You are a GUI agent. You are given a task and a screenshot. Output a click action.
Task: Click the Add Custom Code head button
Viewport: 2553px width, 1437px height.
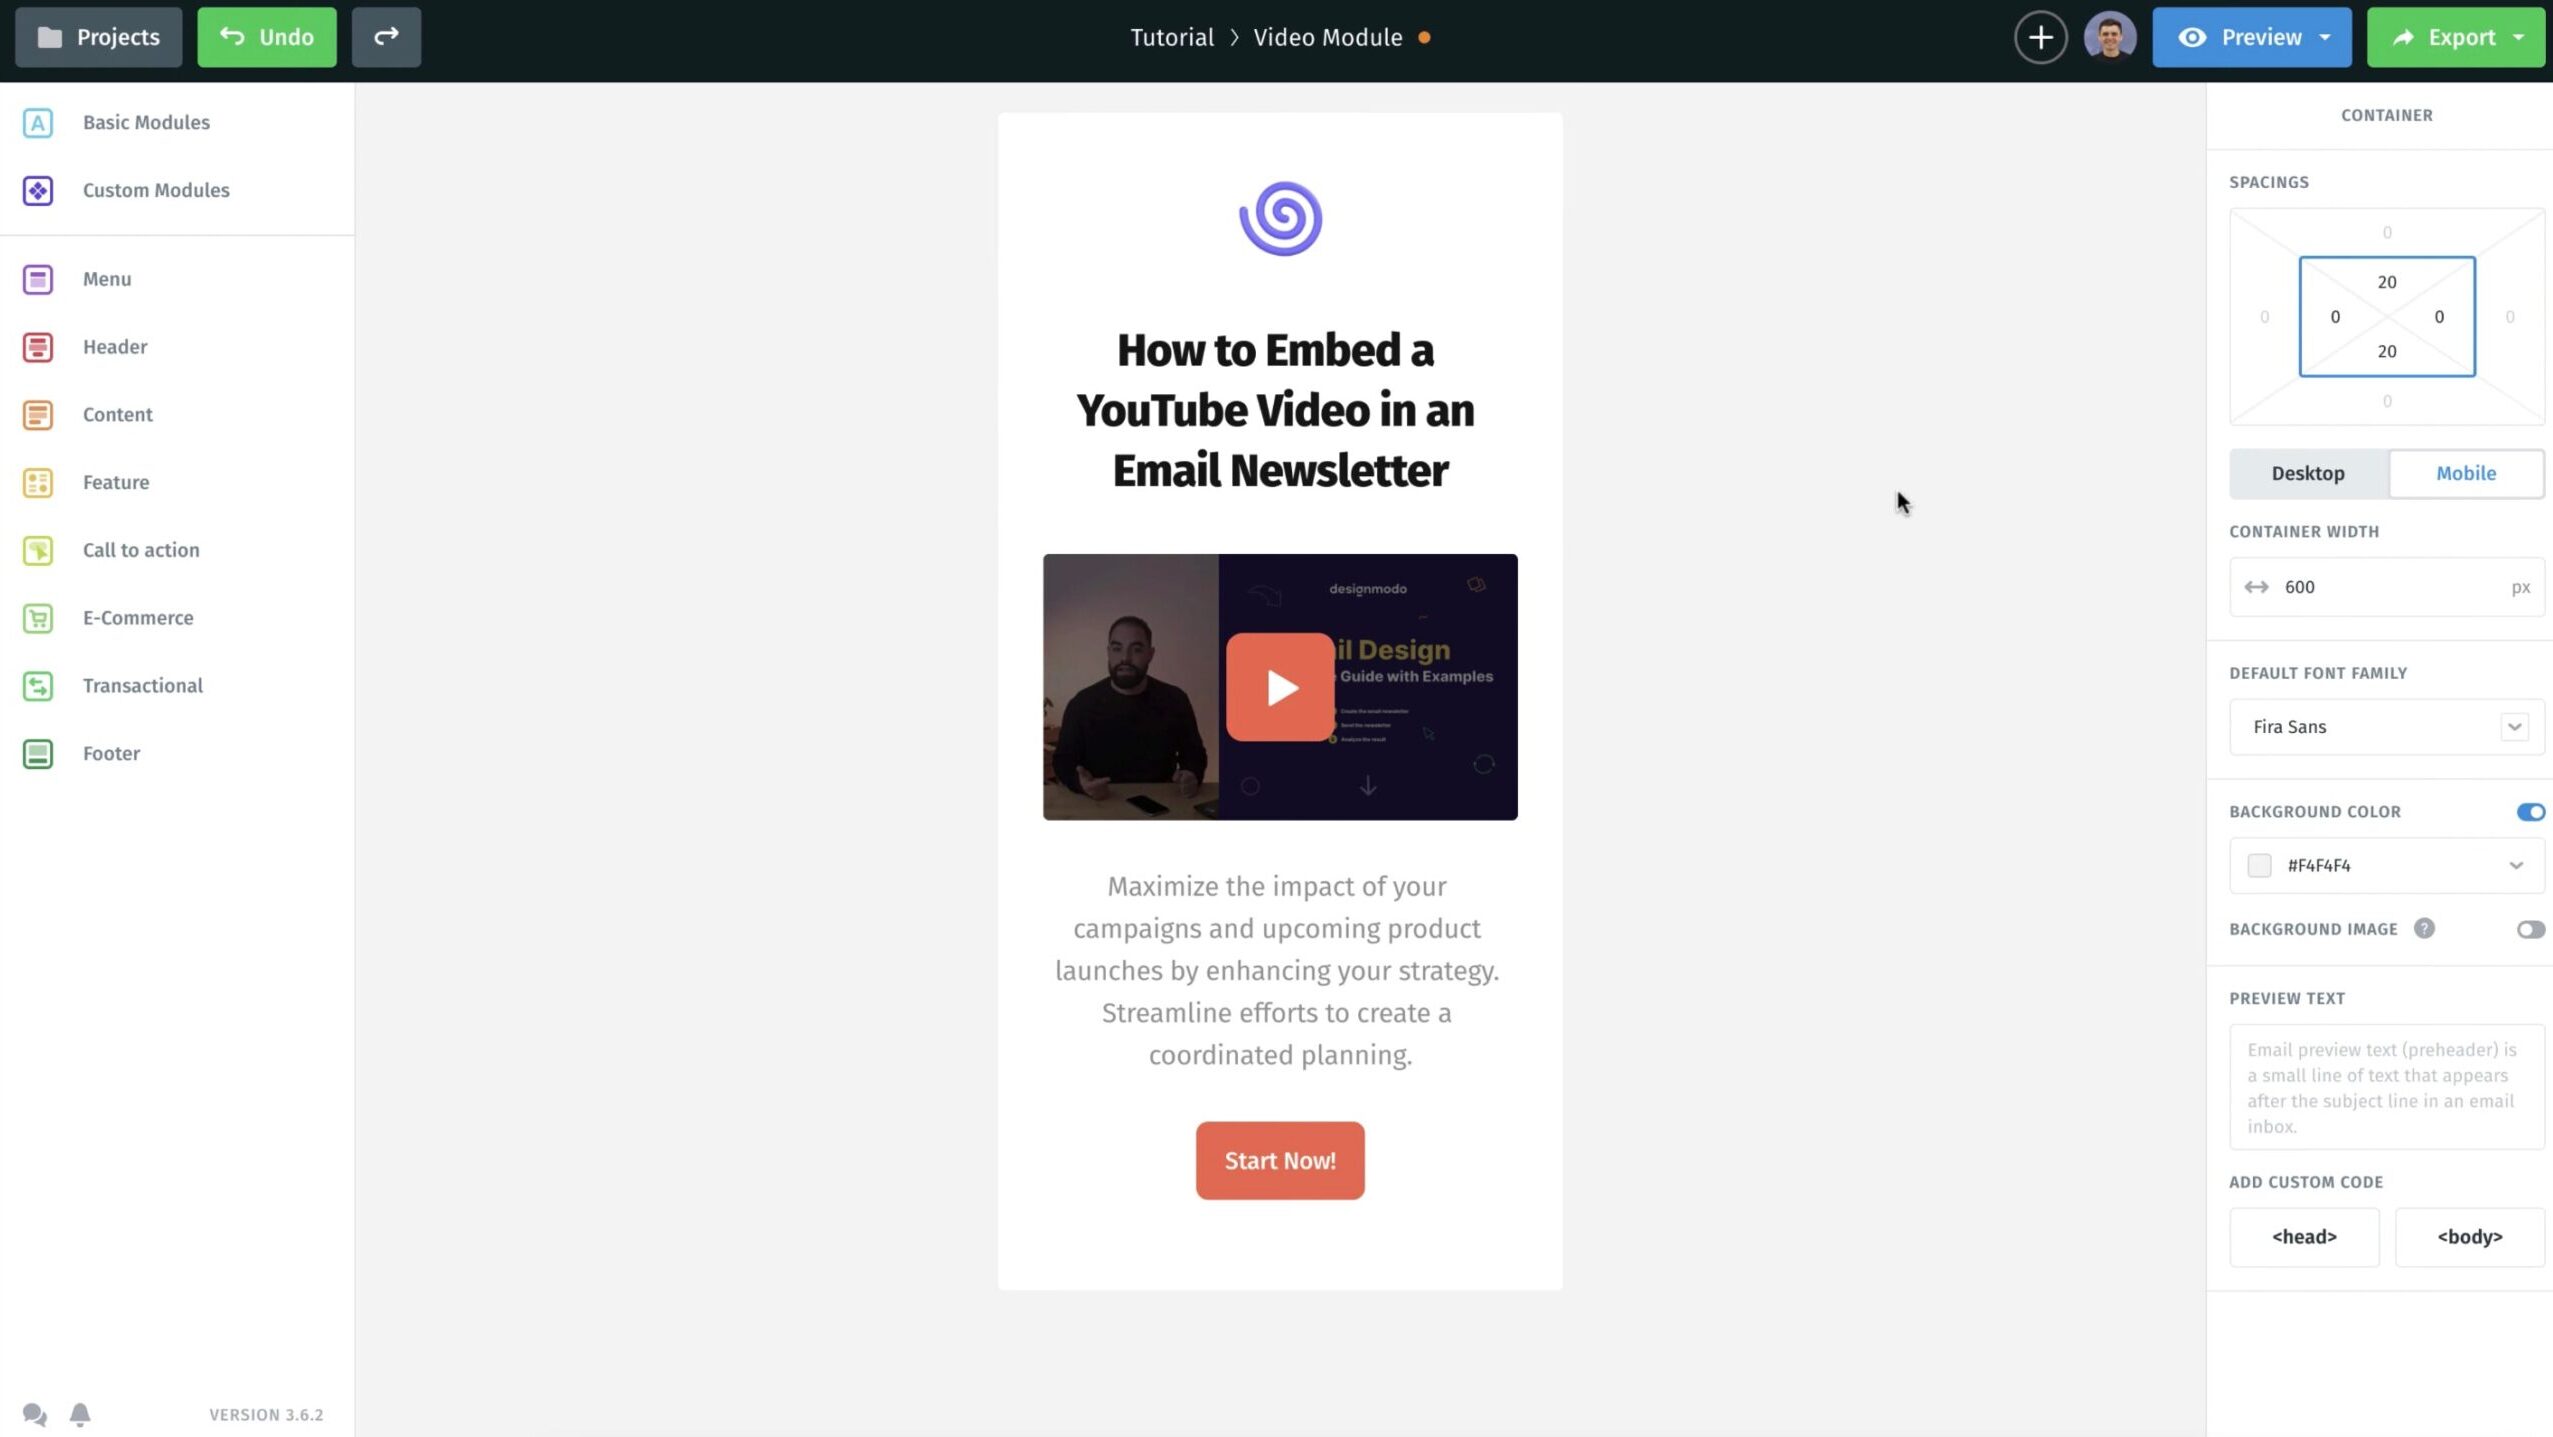(x=2304, y=1237)
